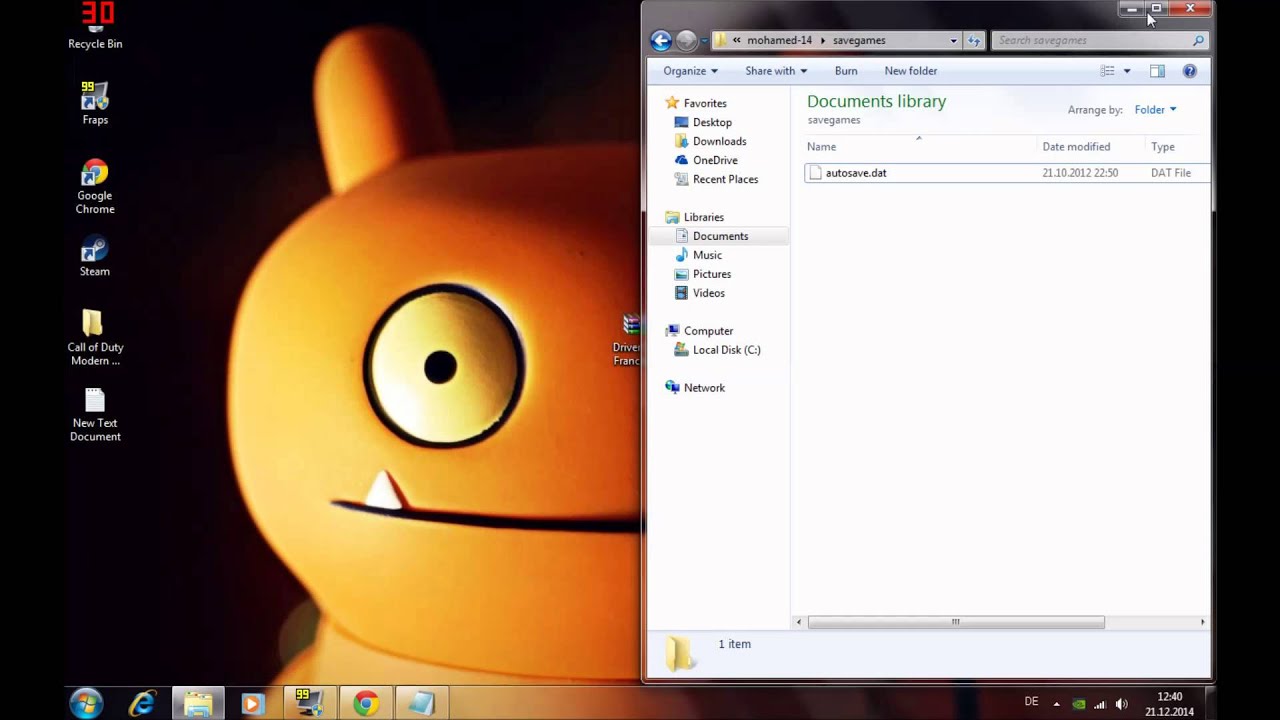This screenshot has width=1280, height=720.
Task: Click the search magnifier icon
Action: pos(1198,40)
